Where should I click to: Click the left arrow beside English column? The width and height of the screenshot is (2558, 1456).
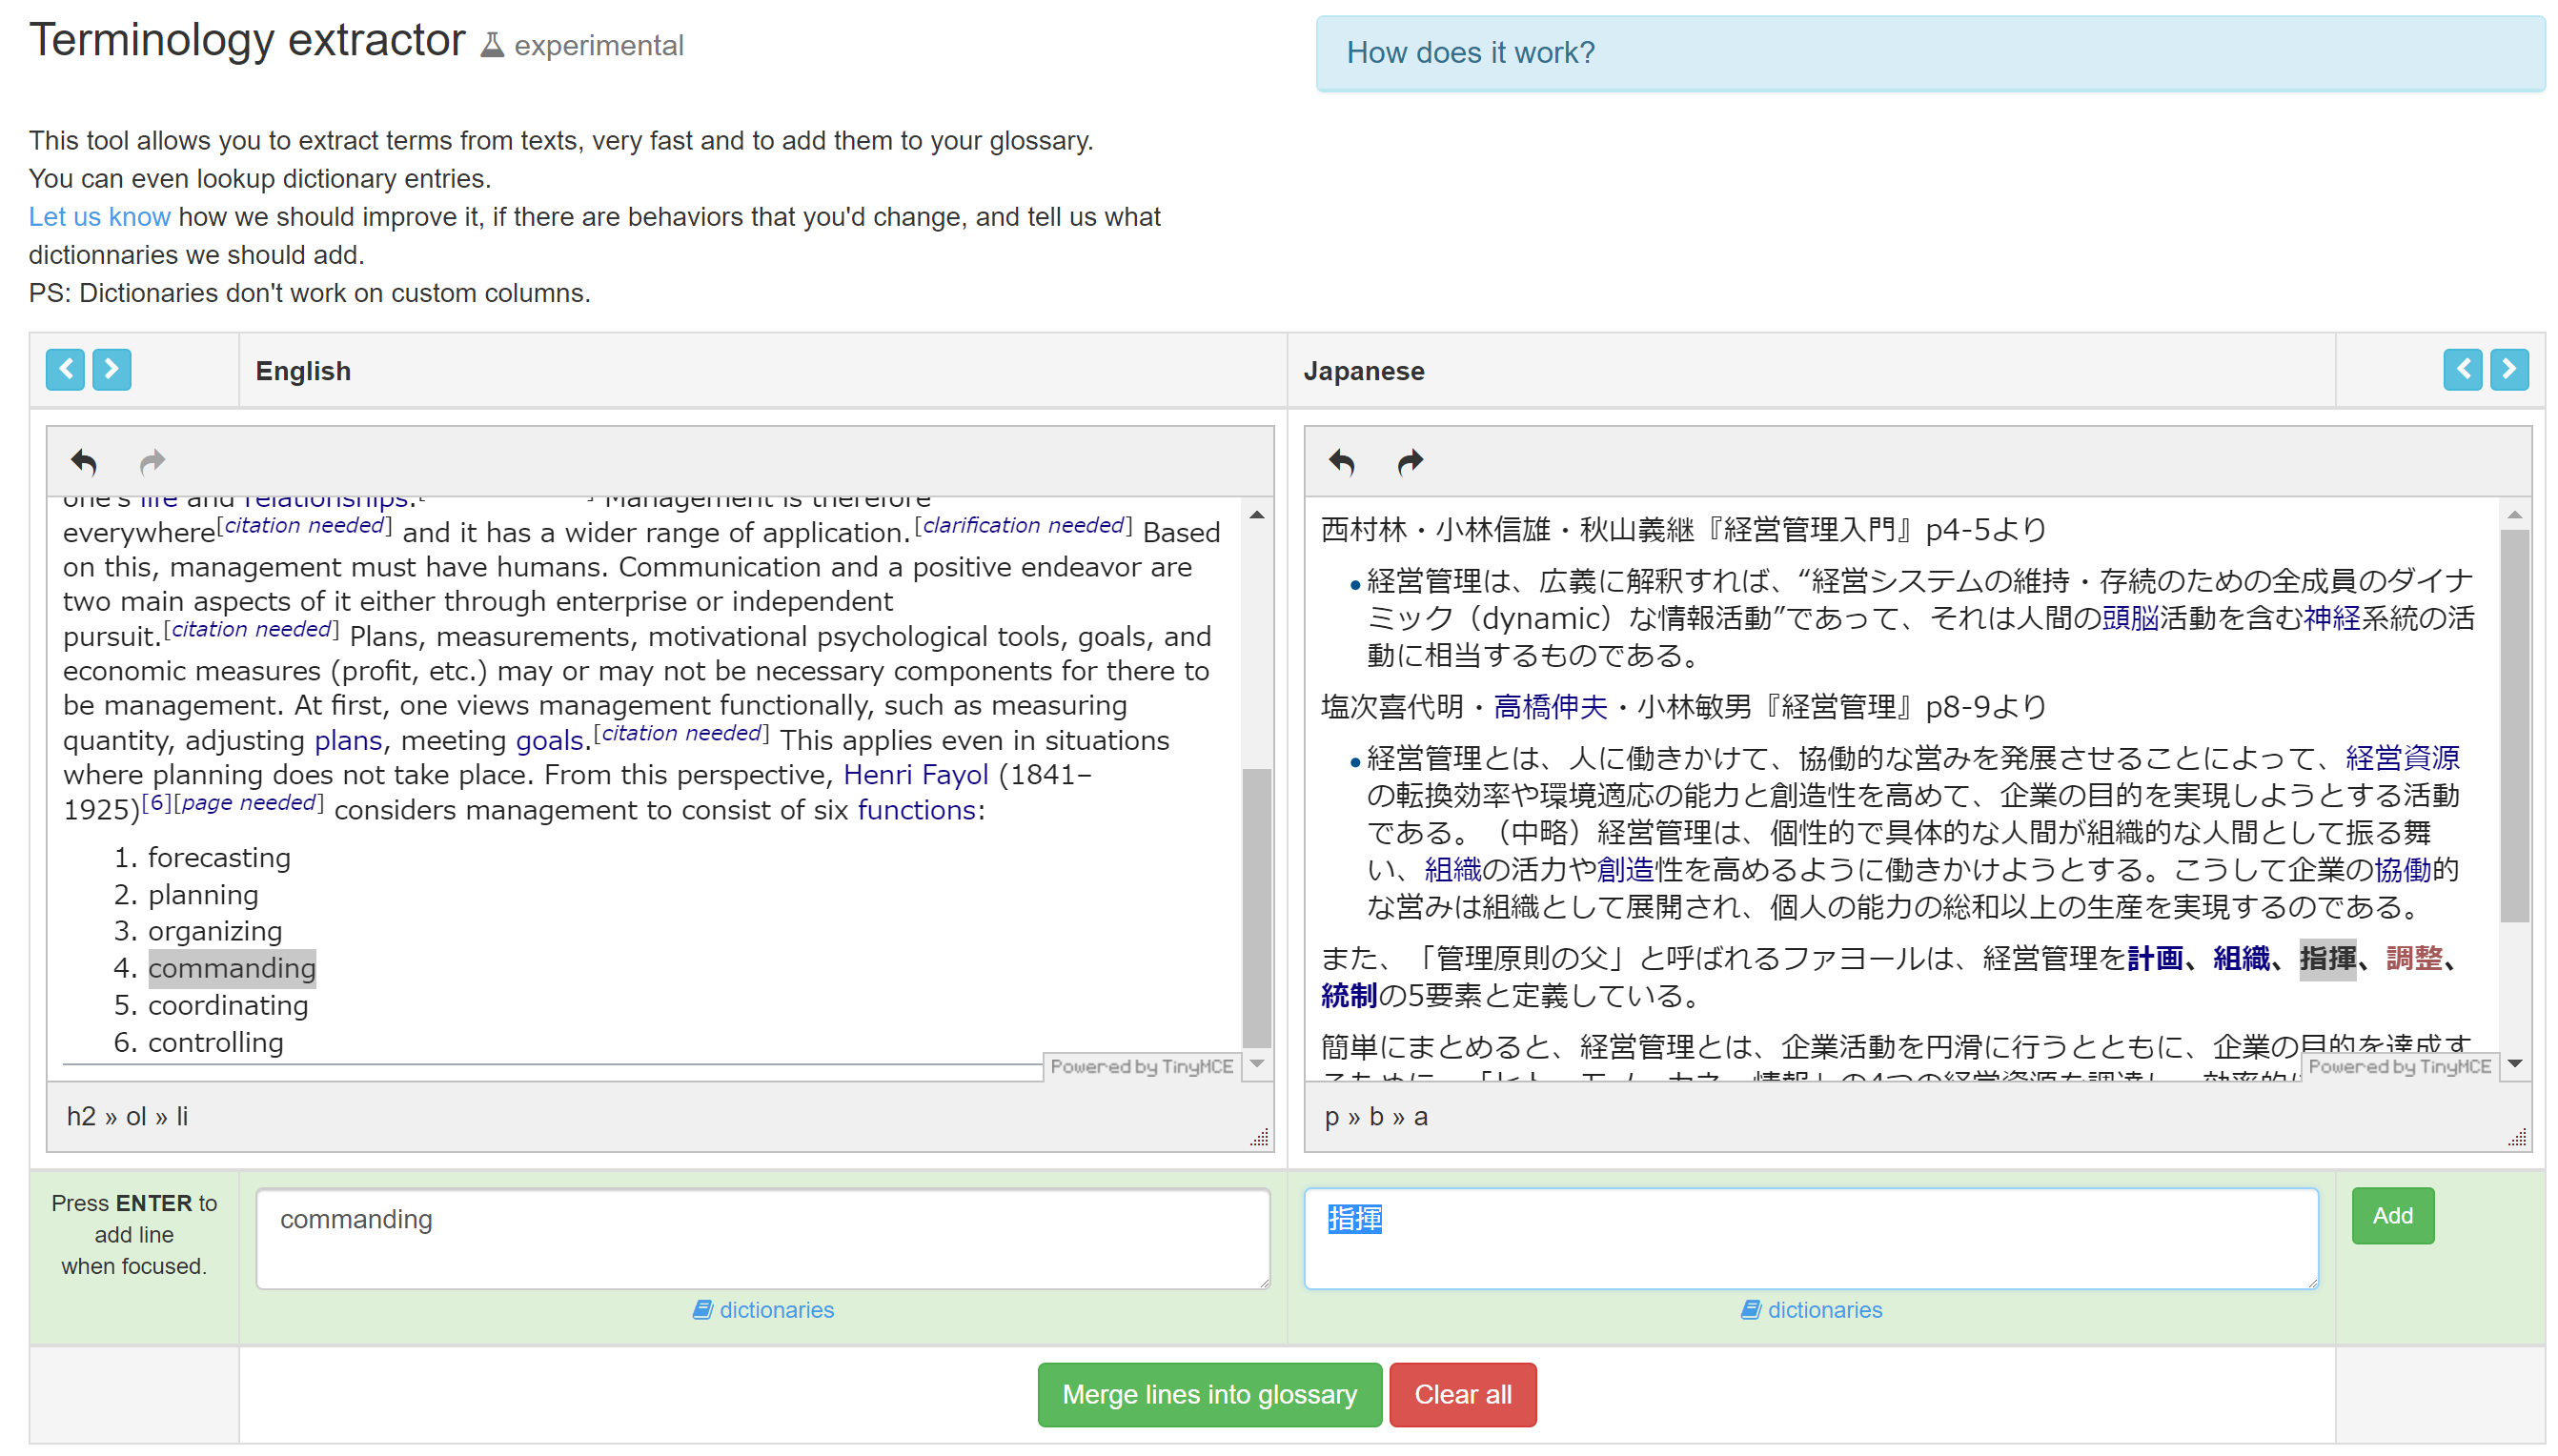pyautogui.click(x=65, y=370)
